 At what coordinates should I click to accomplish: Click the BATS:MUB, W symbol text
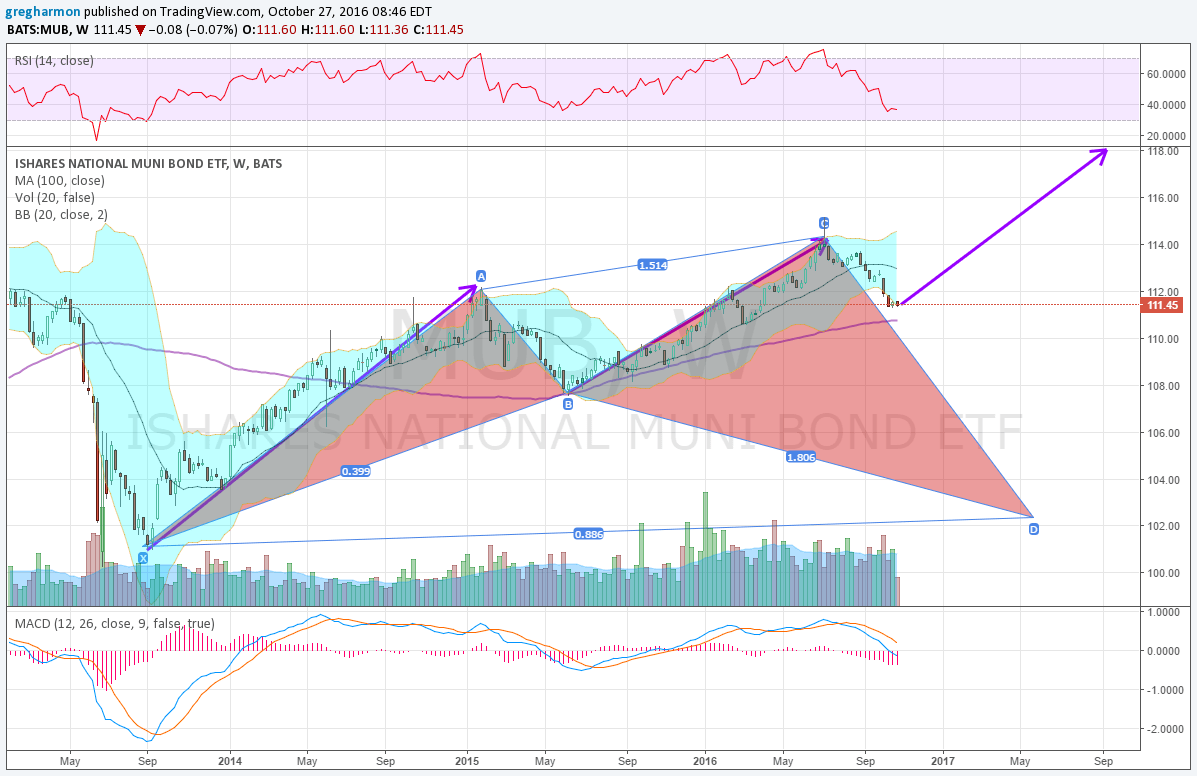(x=48, y=30)
